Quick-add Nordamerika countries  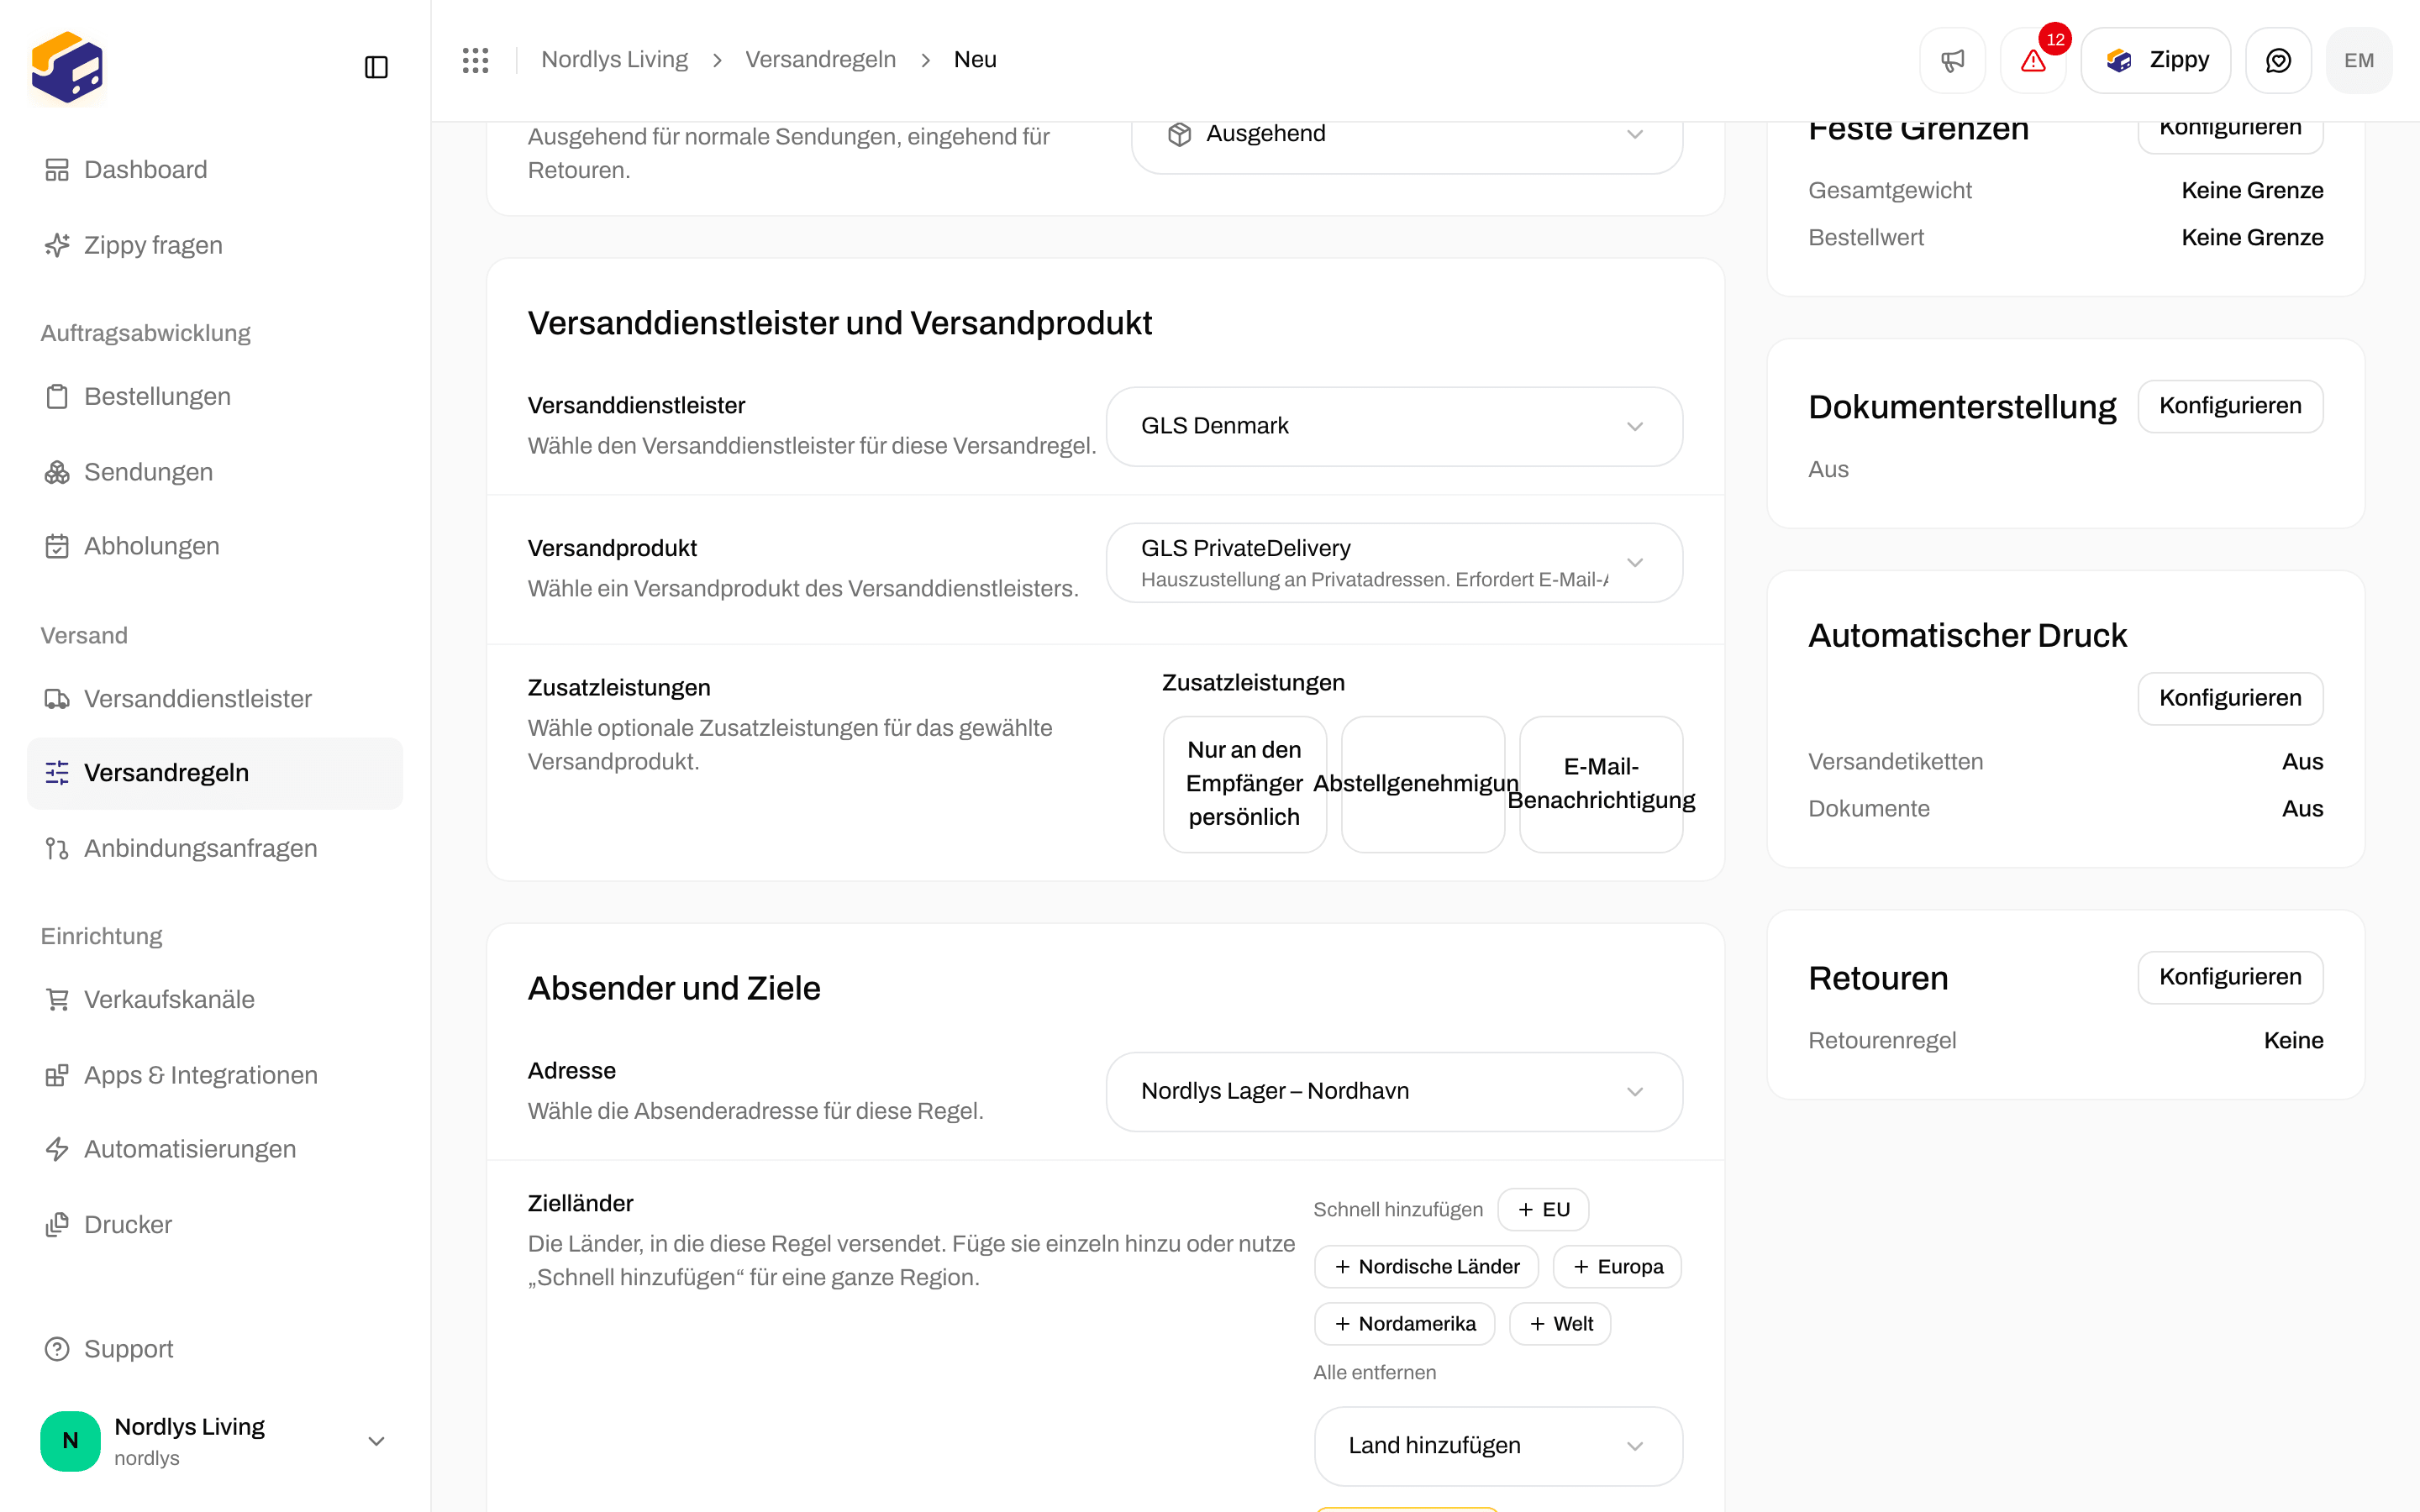1404,1324
